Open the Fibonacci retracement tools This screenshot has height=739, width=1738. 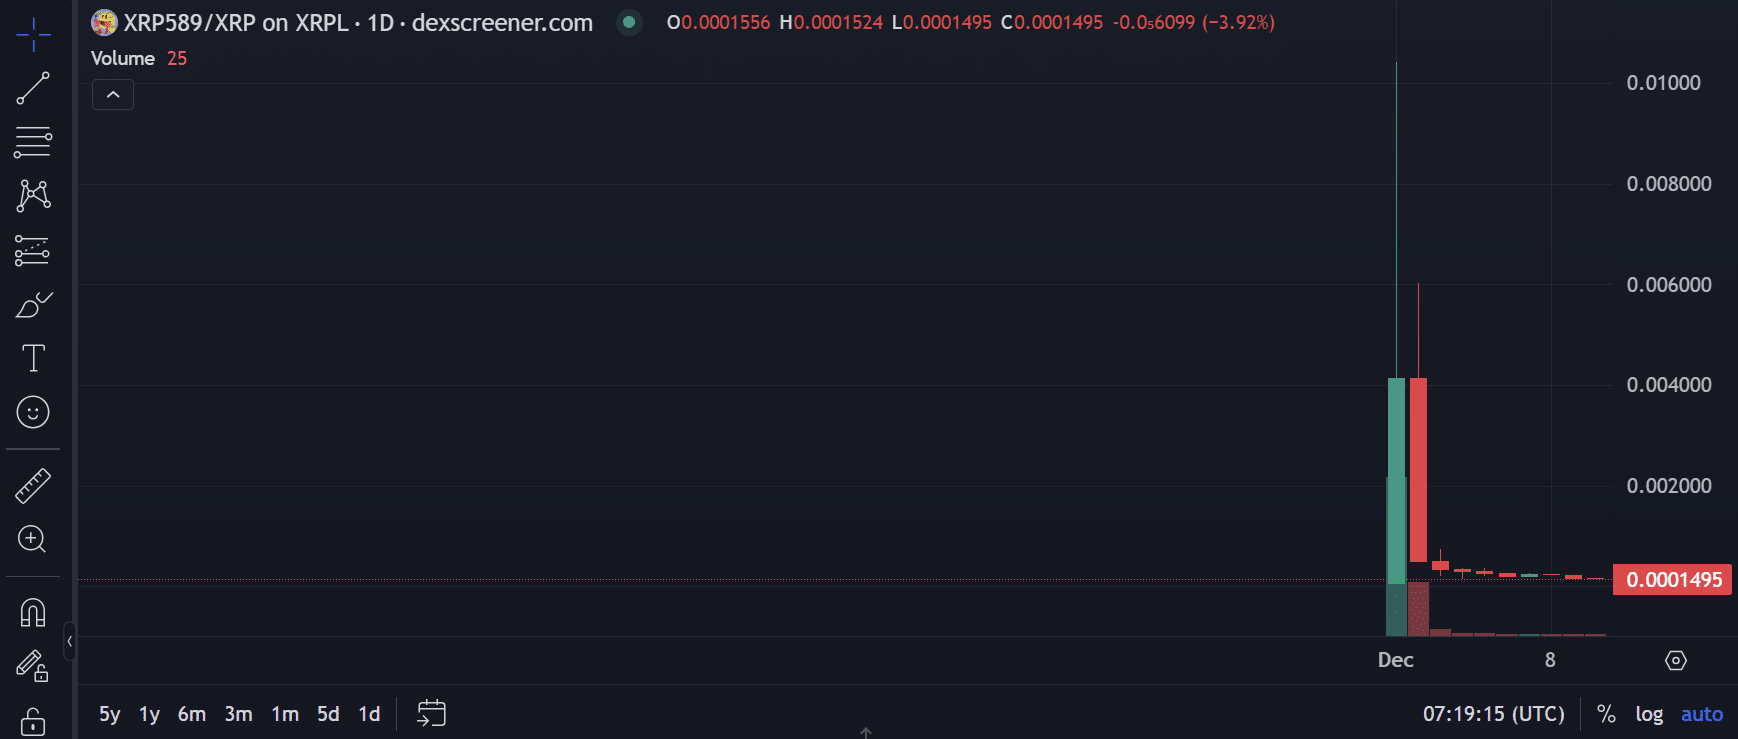[33, 142]
